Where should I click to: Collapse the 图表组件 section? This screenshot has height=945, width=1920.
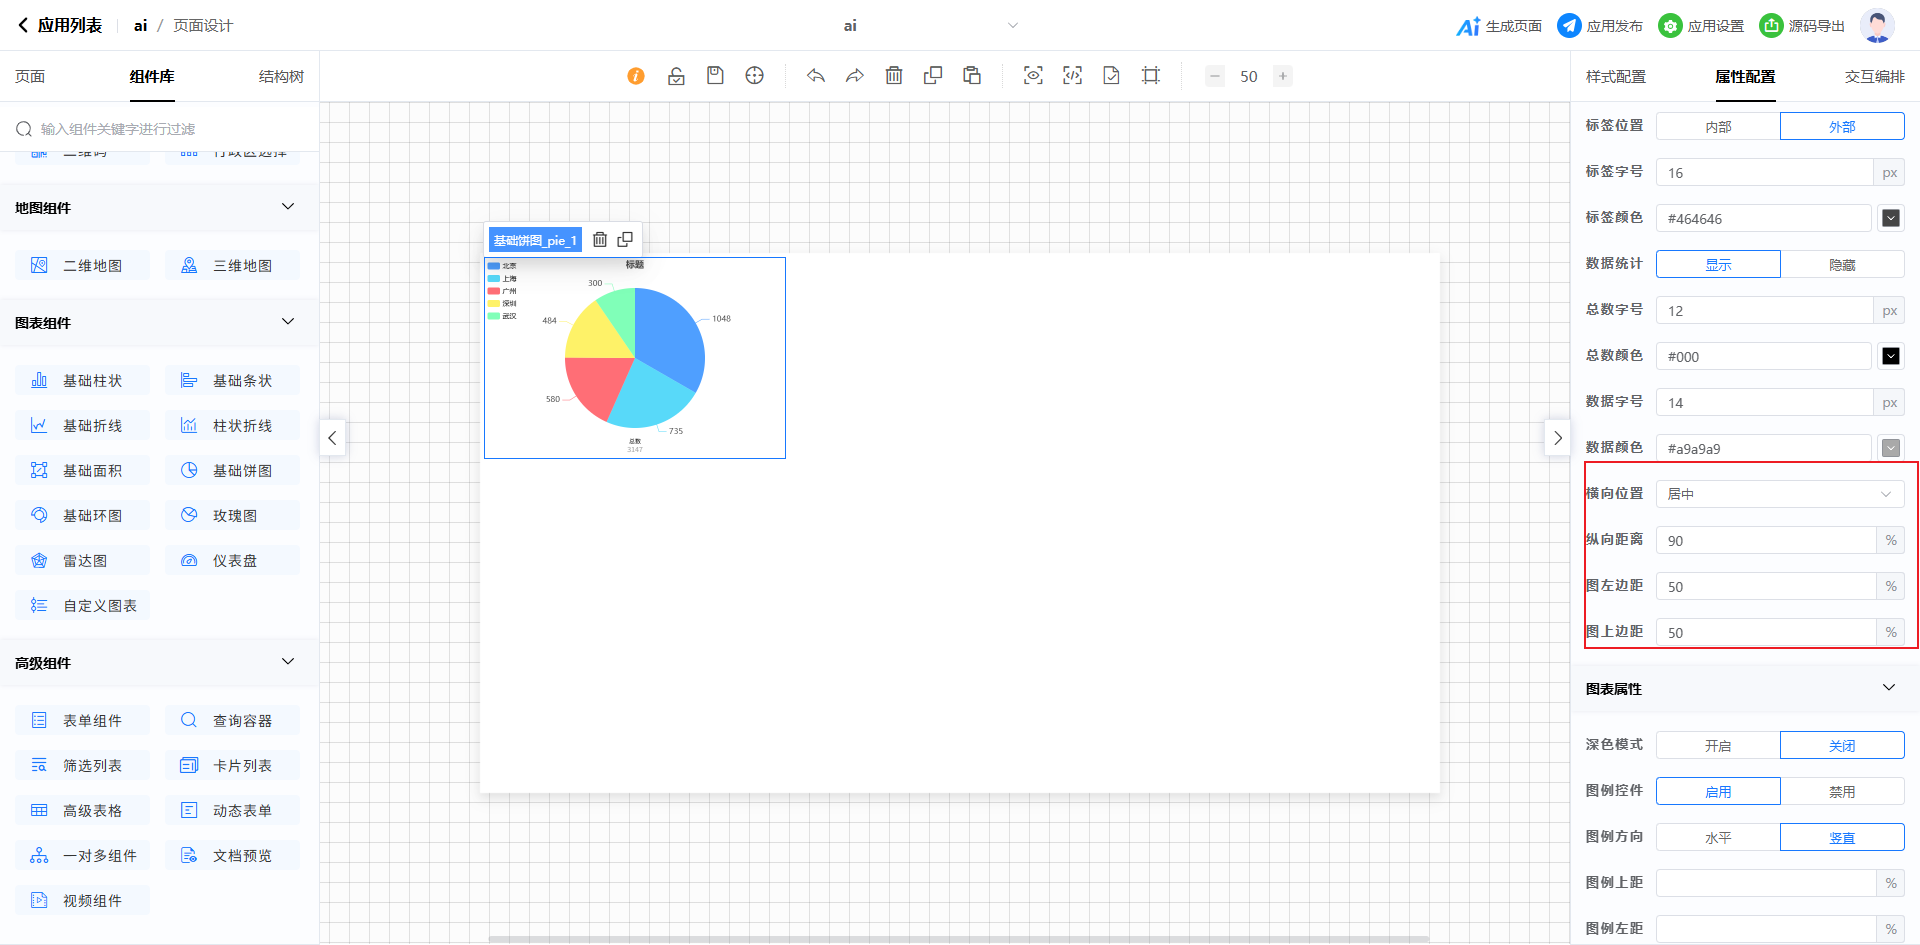tap(288, 322)
